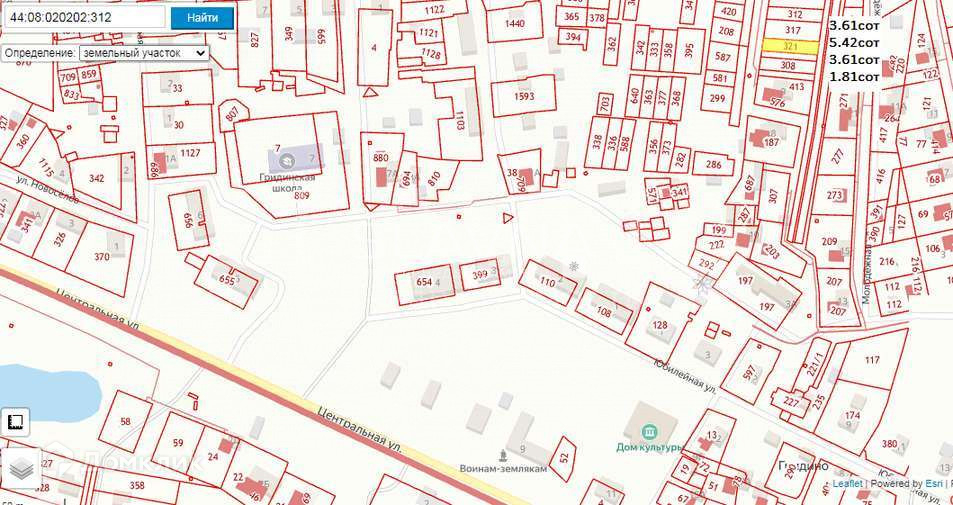The image size is (953, 505).
Task: Select the yellow highlighted parcel 321
Action: tap(790, 46)
